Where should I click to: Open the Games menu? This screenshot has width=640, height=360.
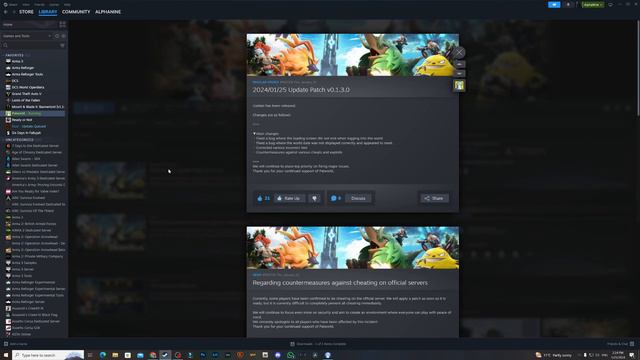[x=54, y=4]
